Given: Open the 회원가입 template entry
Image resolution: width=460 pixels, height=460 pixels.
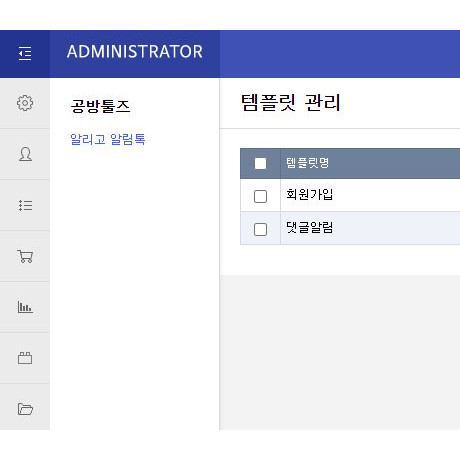Looking at the screenshot, I should coord(310,194).
